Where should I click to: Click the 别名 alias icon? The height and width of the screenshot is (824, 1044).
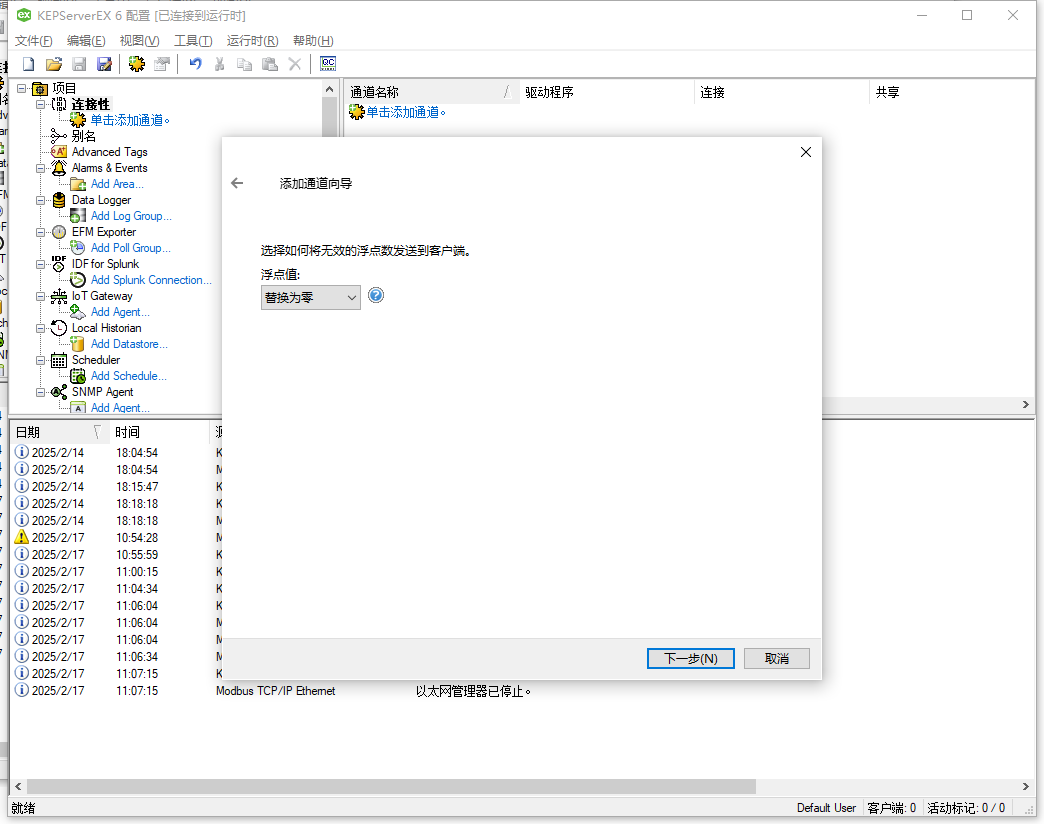pos(59,136)
